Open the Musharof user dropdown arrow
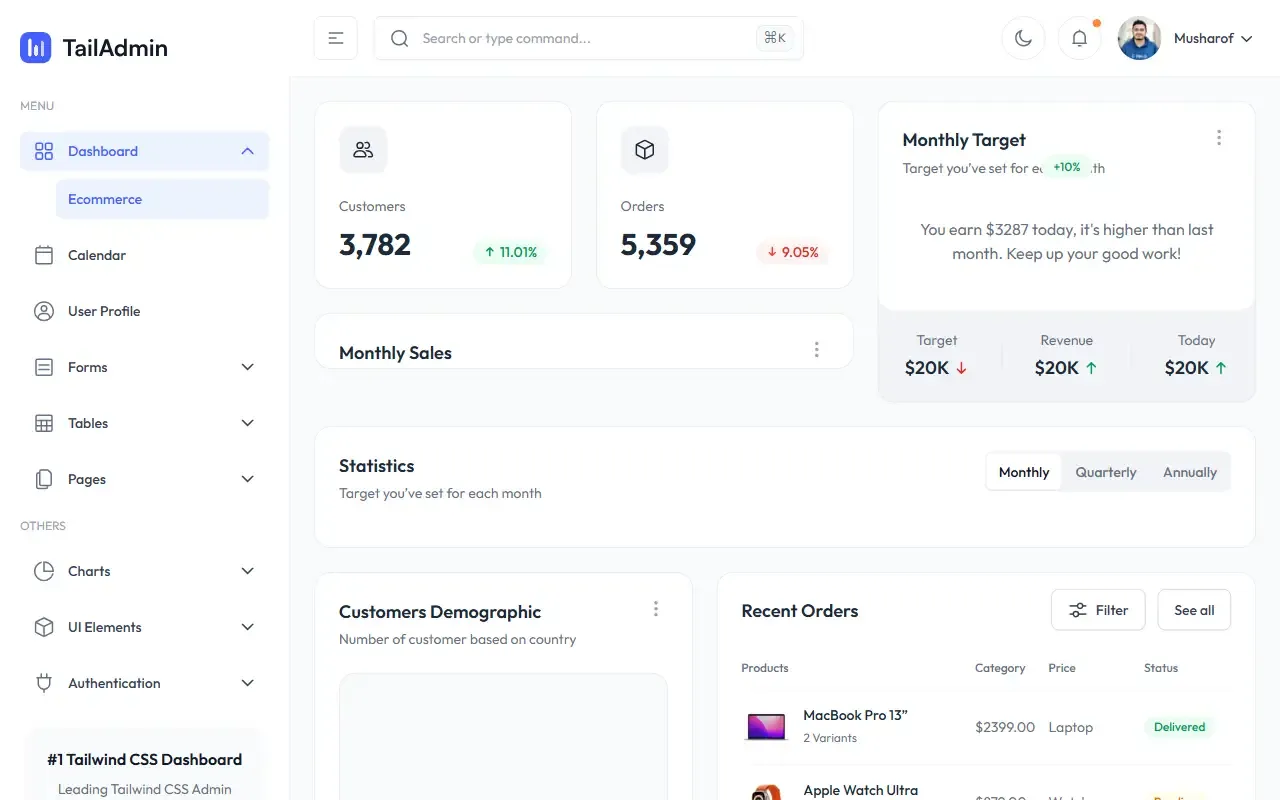Image resolution: width=1280 pixels, height=800 pixels. pos(1246,39)
